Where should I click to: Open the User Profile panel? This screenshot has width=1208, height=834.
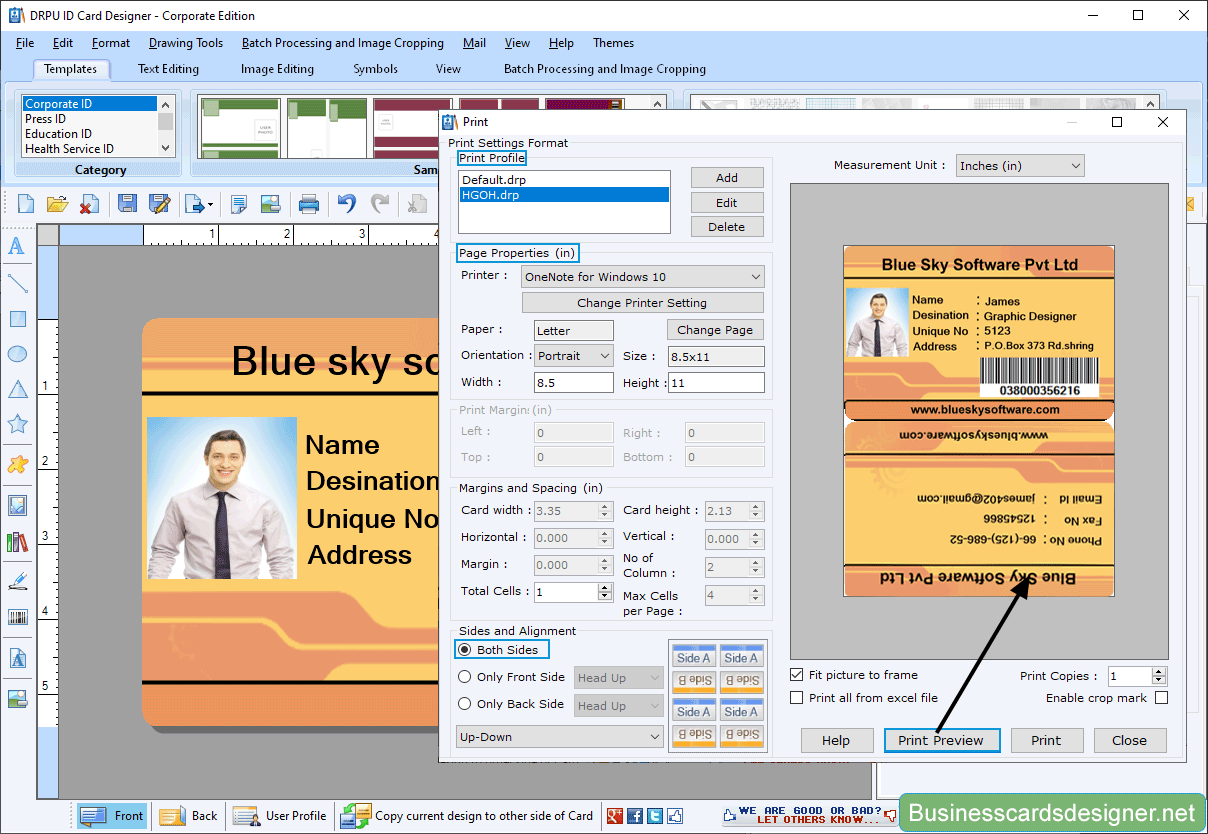(280, 816)
